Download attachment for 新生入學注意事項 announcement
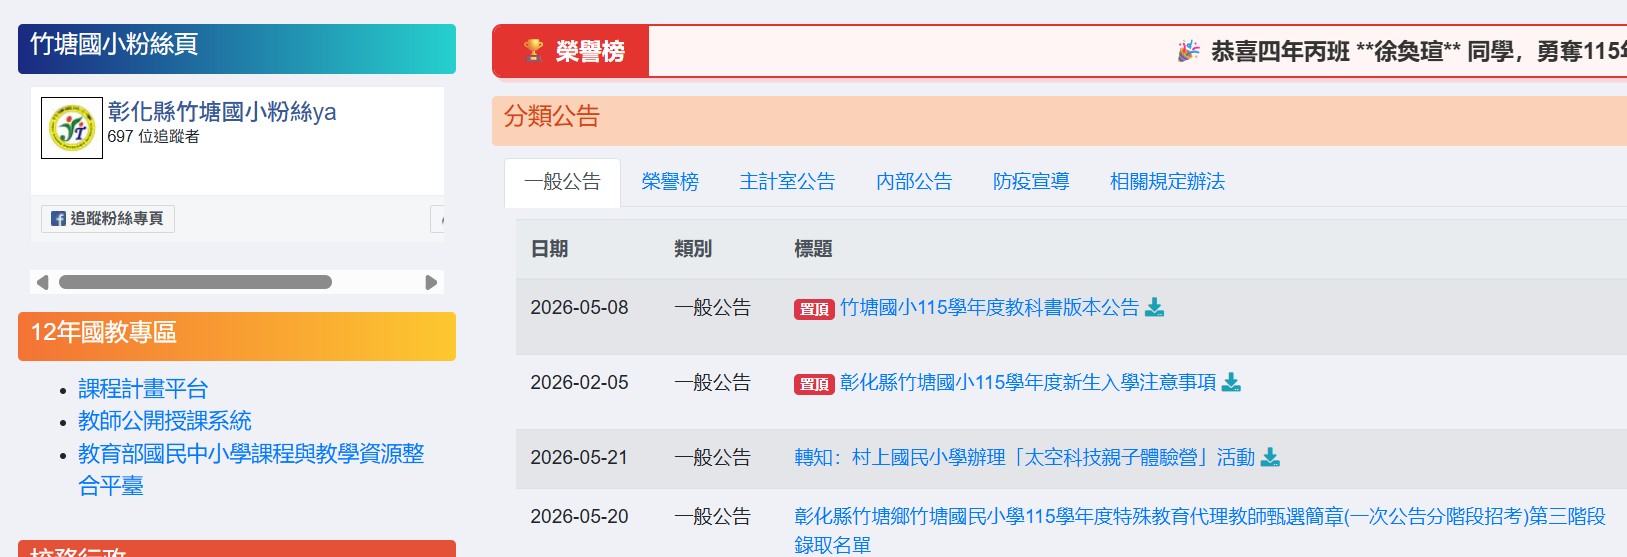Viewport: 1627px width, 557px height. (1231, 382)
